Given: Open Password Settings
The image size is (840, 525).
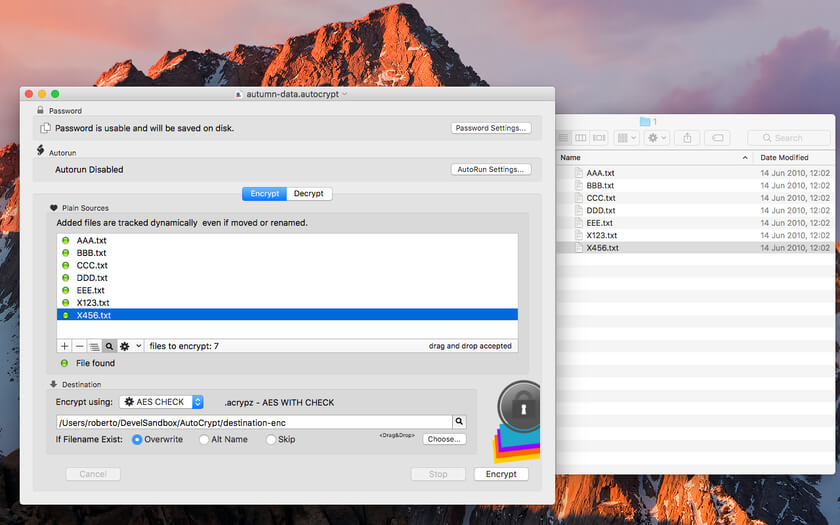Looking at the screenshot, I should pyautogui.click(x=491, y=128).
